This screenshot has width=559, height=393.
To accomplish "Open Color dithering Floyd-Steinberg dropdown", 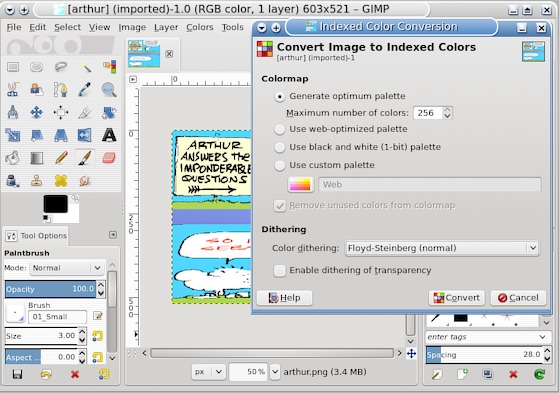I will tap(442, 248).
